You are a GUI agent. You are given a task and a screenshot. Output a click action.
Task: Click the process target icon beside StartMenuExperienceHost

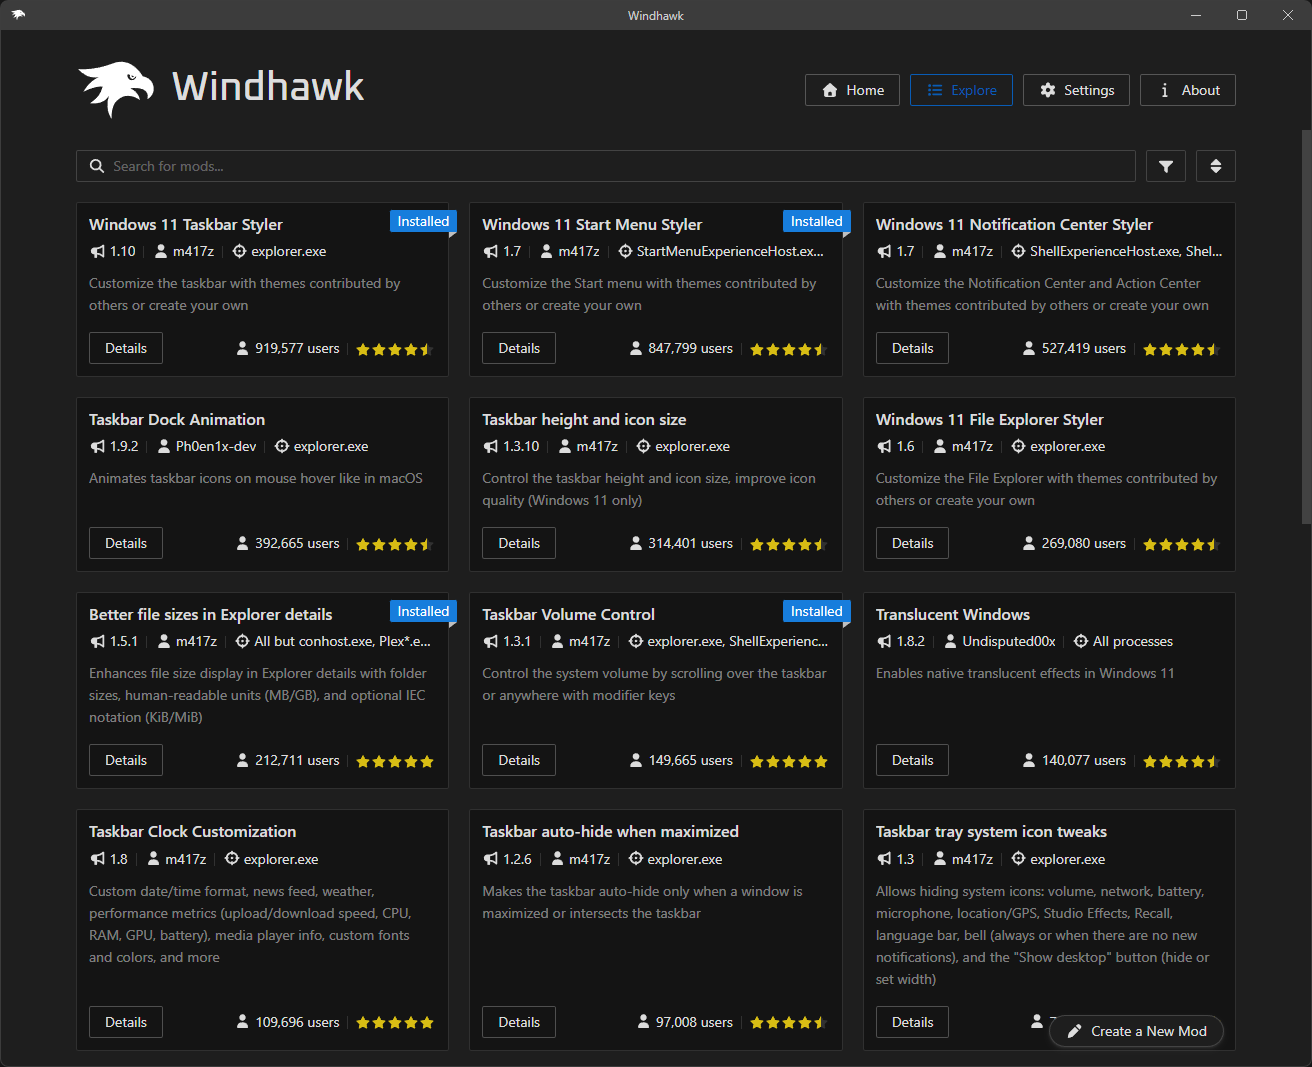[625, 251]
